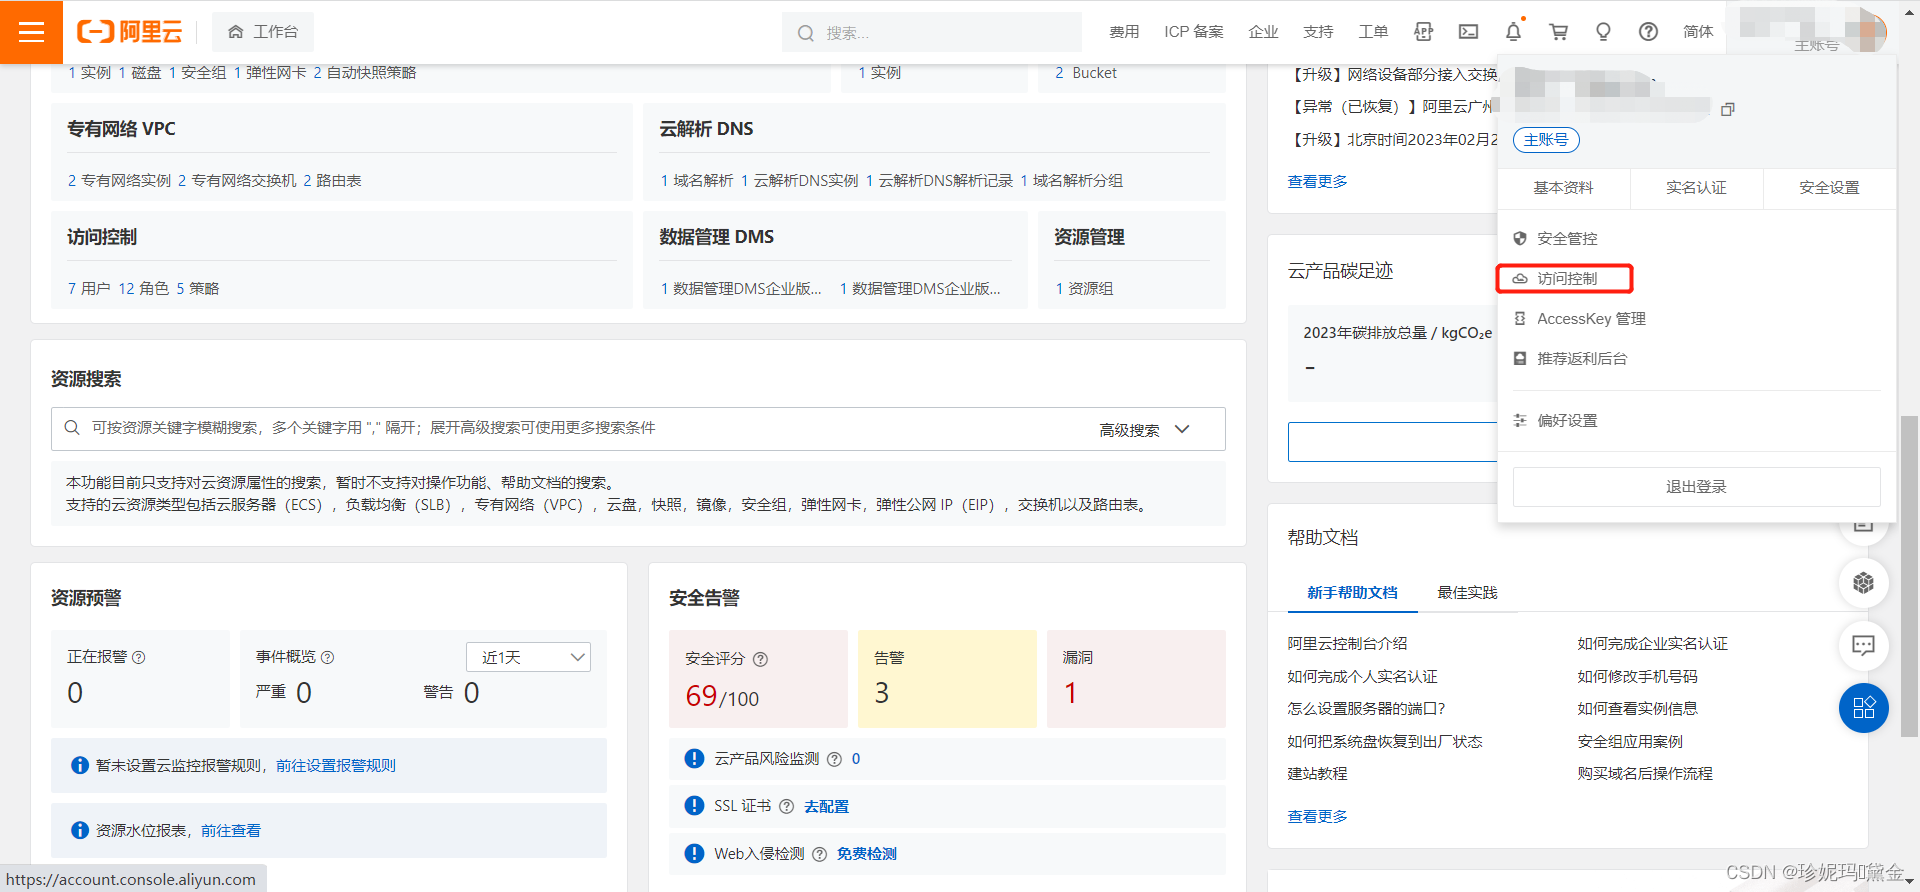The width and height of the screenshot is (1920, 892).
Task: Open 企业 in the top navigation
Action: pos(1264,32)
